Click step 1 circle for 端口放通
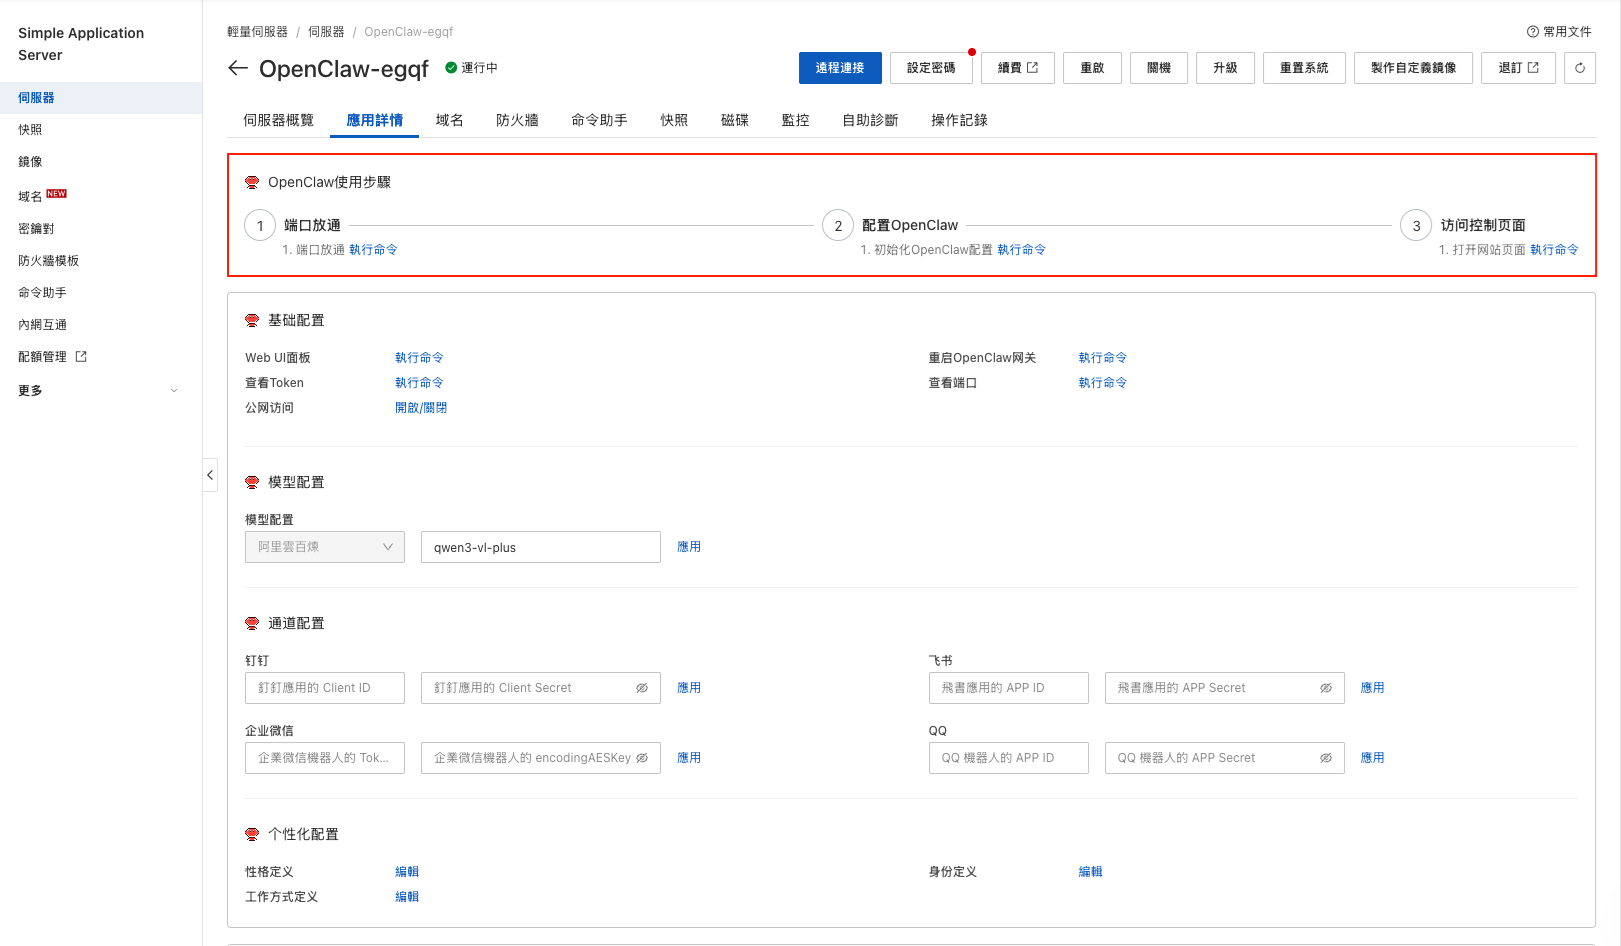Screen dimensions: 1621x946 point(260,226)
